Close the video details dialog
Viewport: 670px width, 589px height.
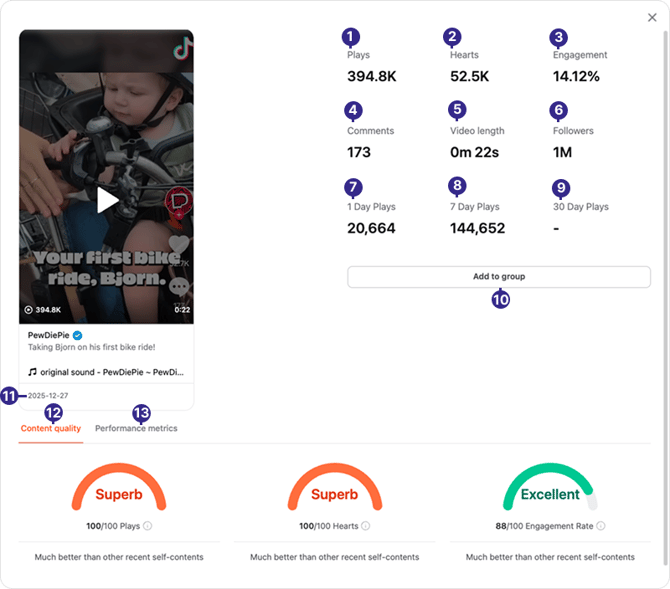(652, 18)
